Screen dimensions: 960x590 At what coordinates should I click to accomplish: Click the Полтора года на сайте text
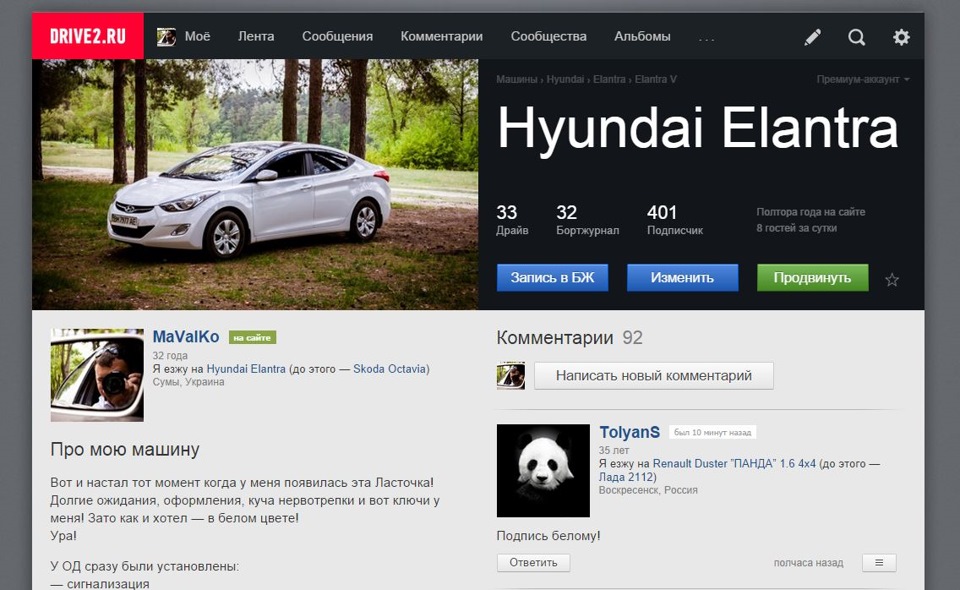point(810,212)
